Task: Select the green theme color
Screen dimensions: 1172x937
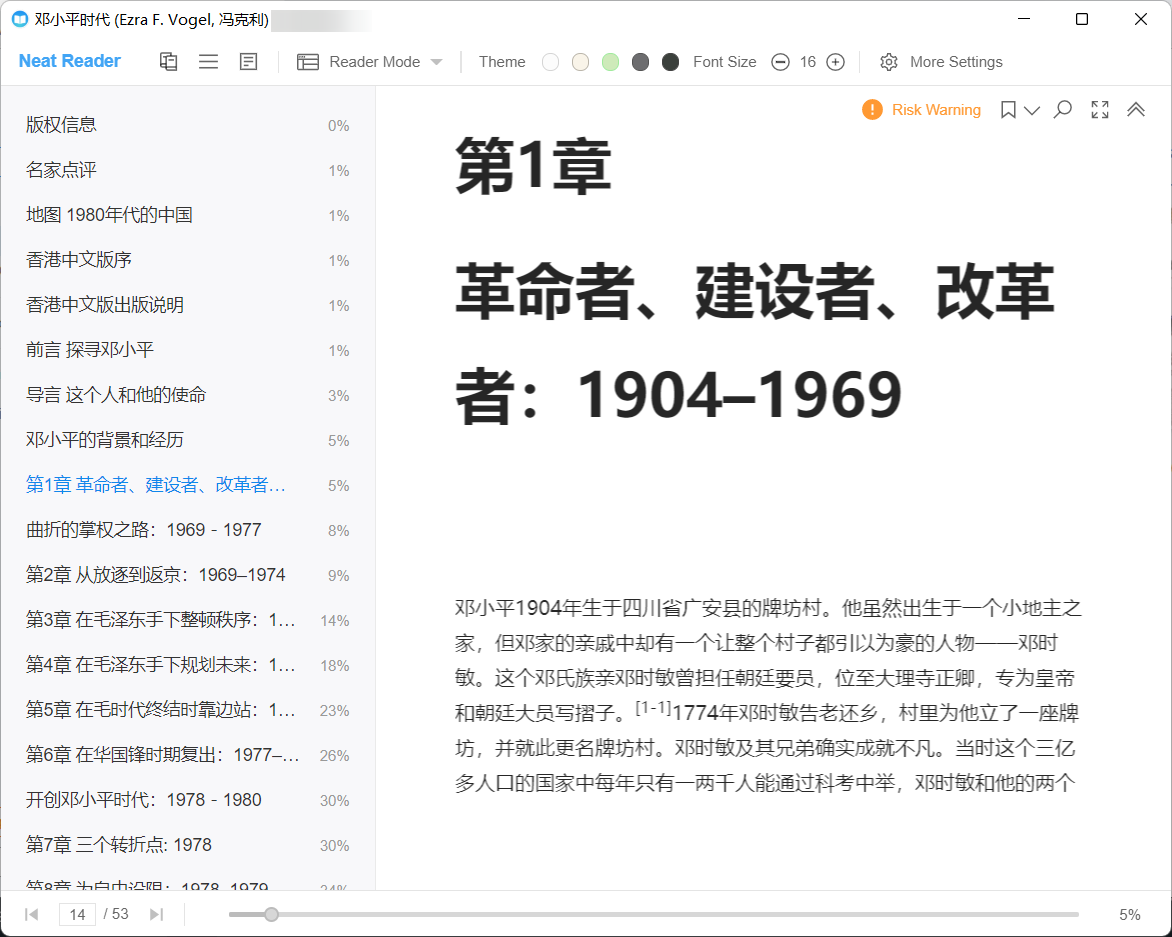Action: (610, 62)
